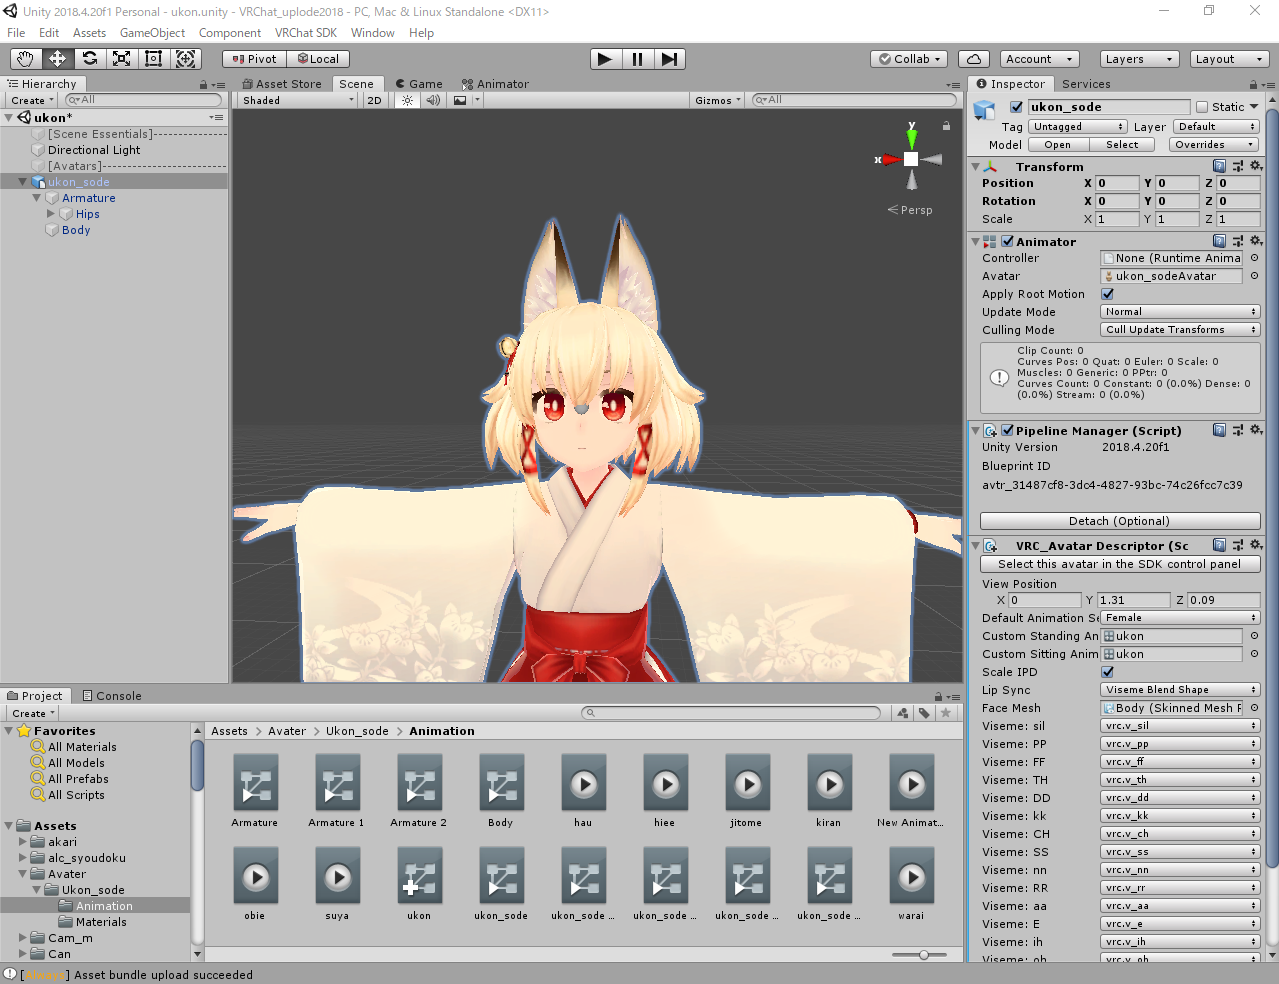Select the Rotate tool
This screenshot has width=1279, height=984.
pyautogui.click(x=90, y=59)
